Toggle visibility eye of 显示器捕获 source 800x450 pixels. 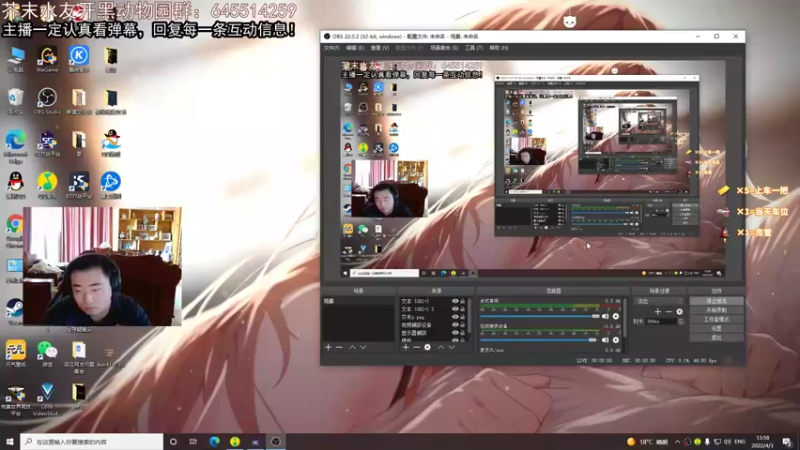point(455,333)
